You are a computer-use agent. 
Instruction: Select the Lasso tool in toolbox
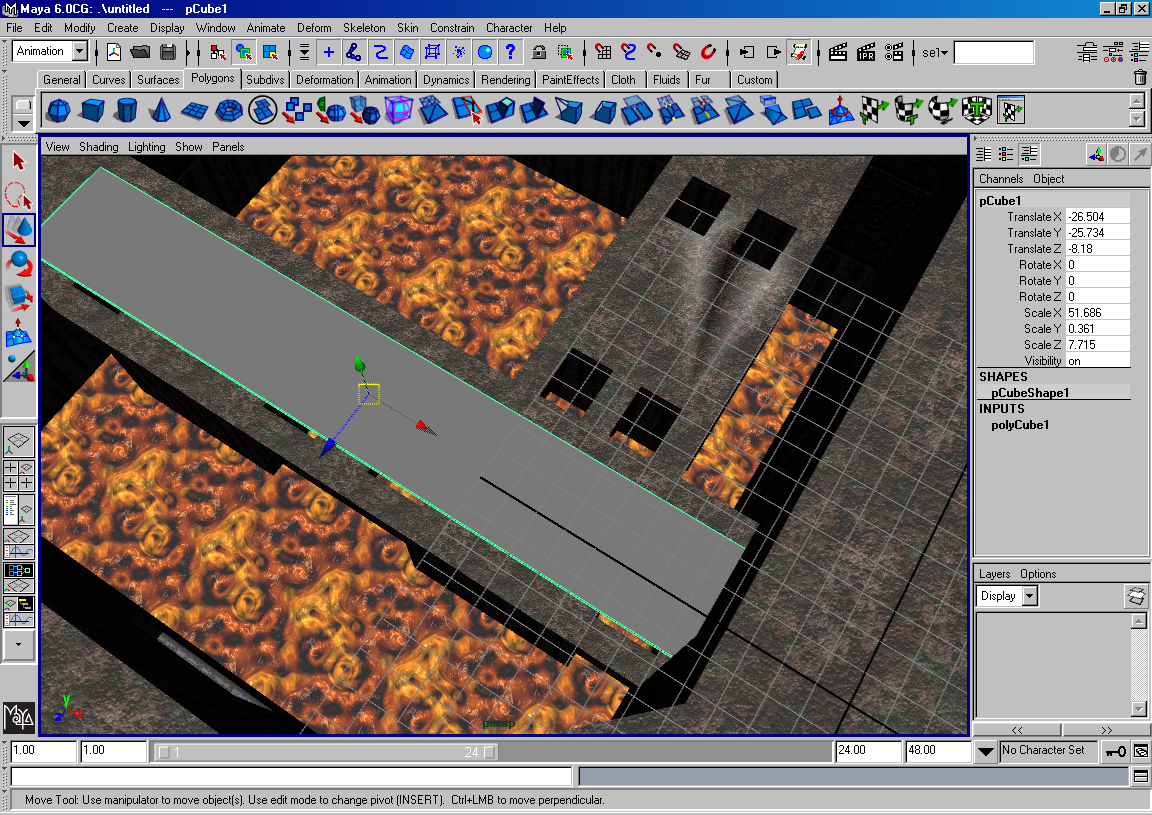[19, 194]
